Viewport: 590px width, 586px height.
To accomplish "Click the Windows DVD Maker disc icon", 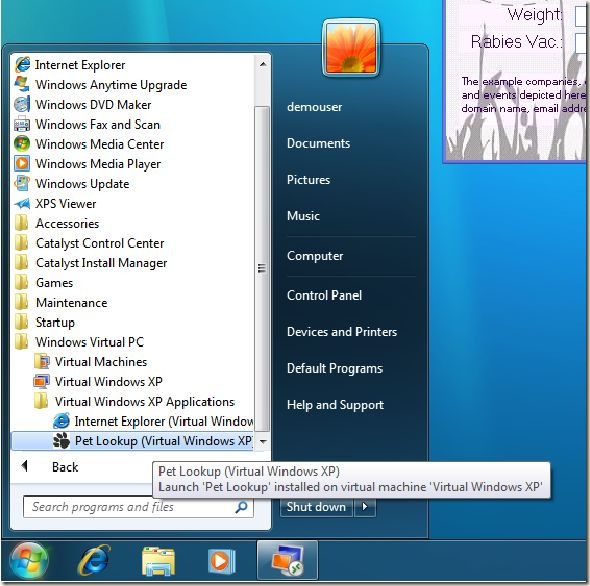I will click(x=22, y=104).
